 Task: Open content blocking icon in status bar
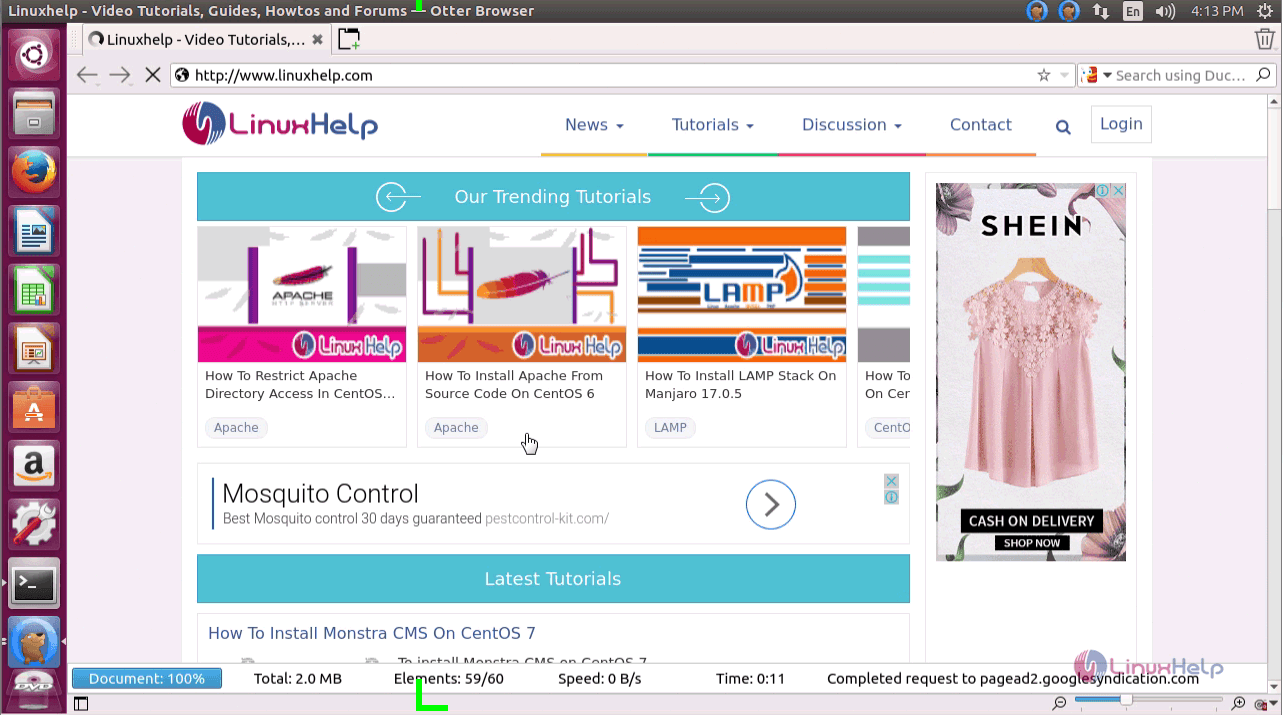click(1261, 704)
